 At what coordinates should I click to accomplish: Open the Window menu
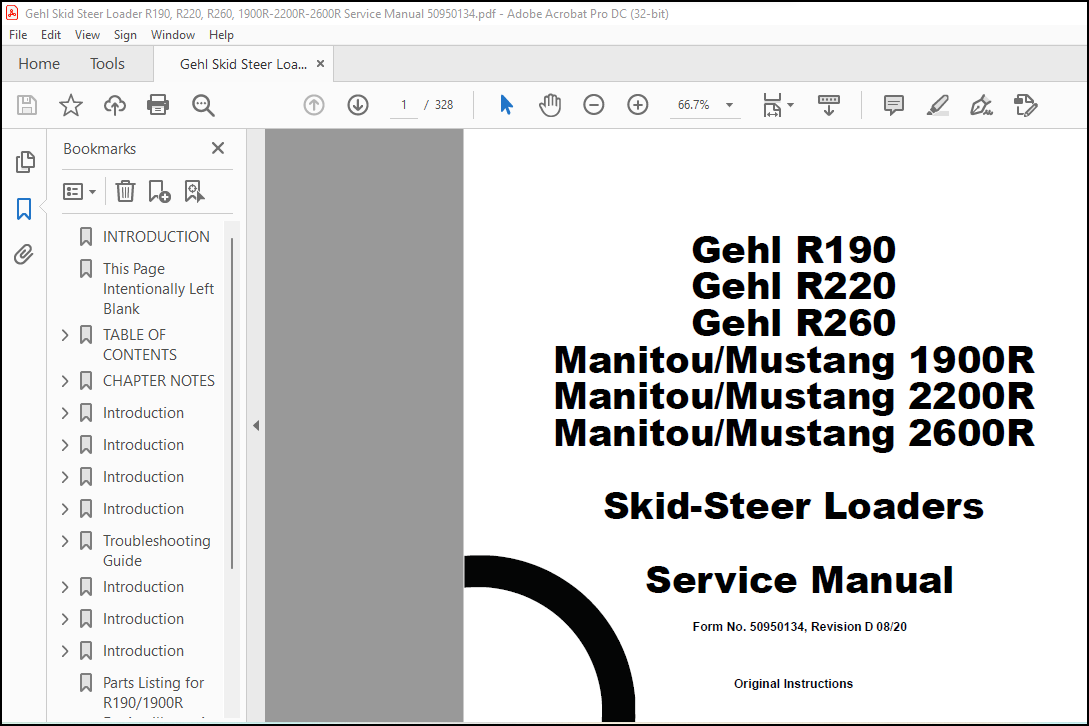click(x=173, y=35)
